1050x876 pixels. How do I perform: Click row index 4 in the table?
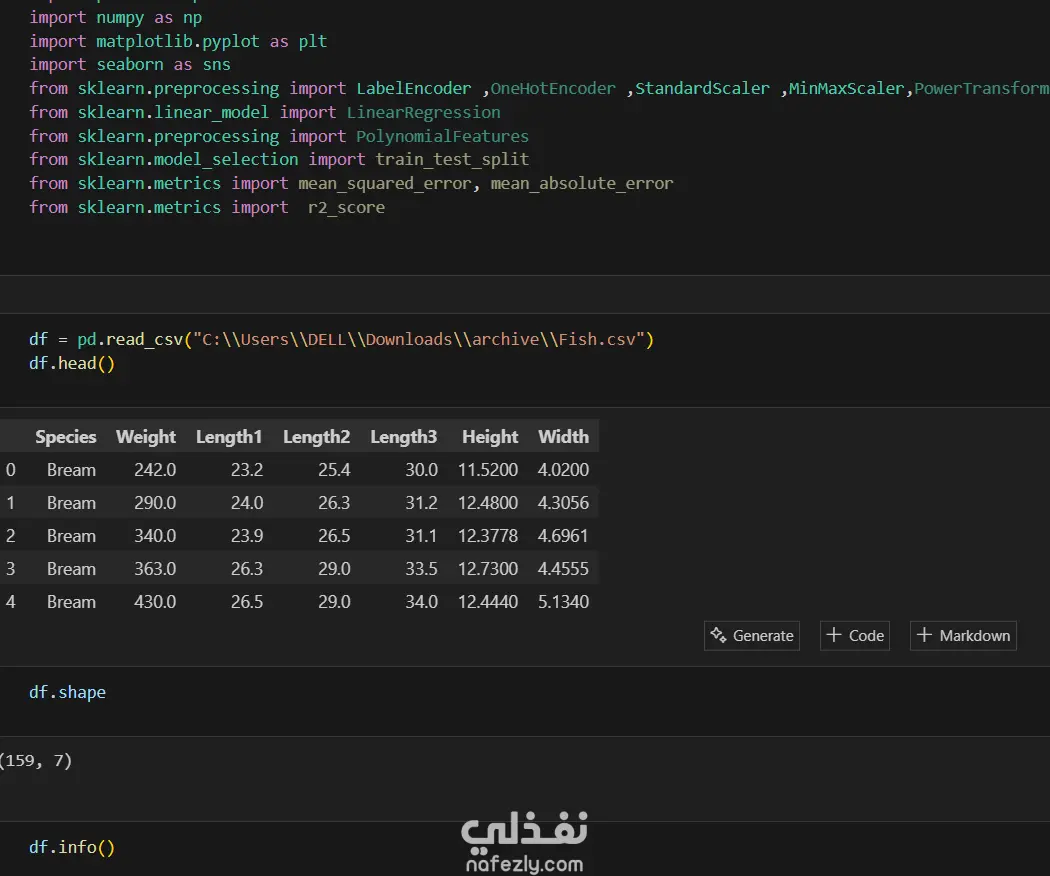click(x=10, y=602)
